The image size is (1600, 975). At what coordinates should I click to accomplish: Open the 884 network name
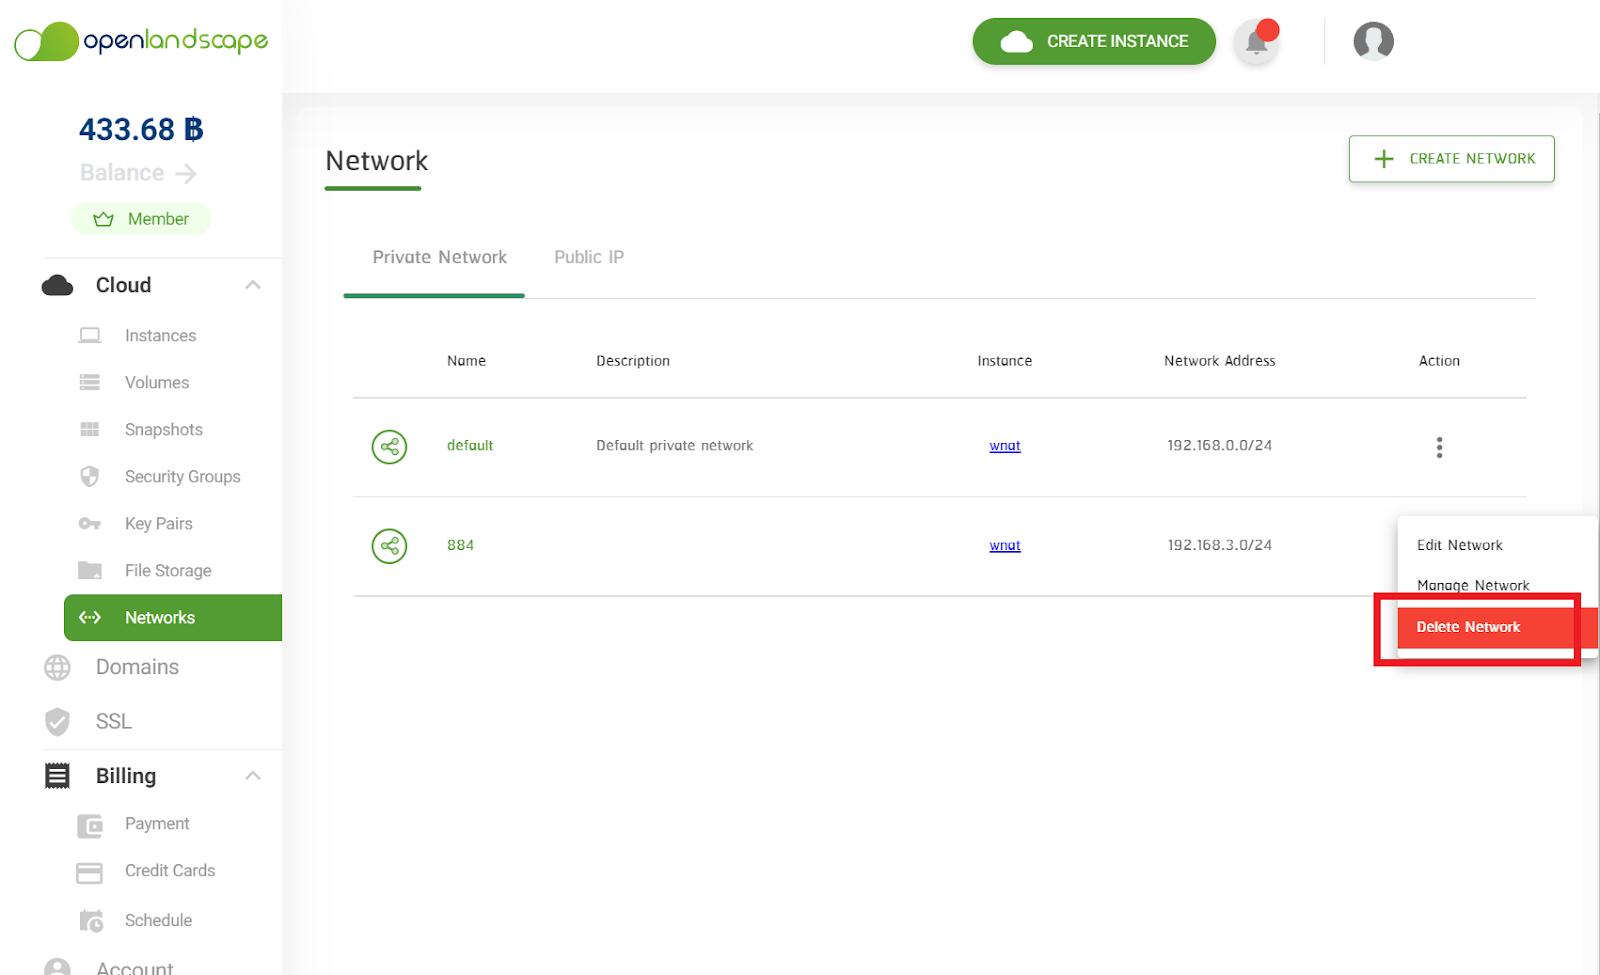tap(460, 545)
